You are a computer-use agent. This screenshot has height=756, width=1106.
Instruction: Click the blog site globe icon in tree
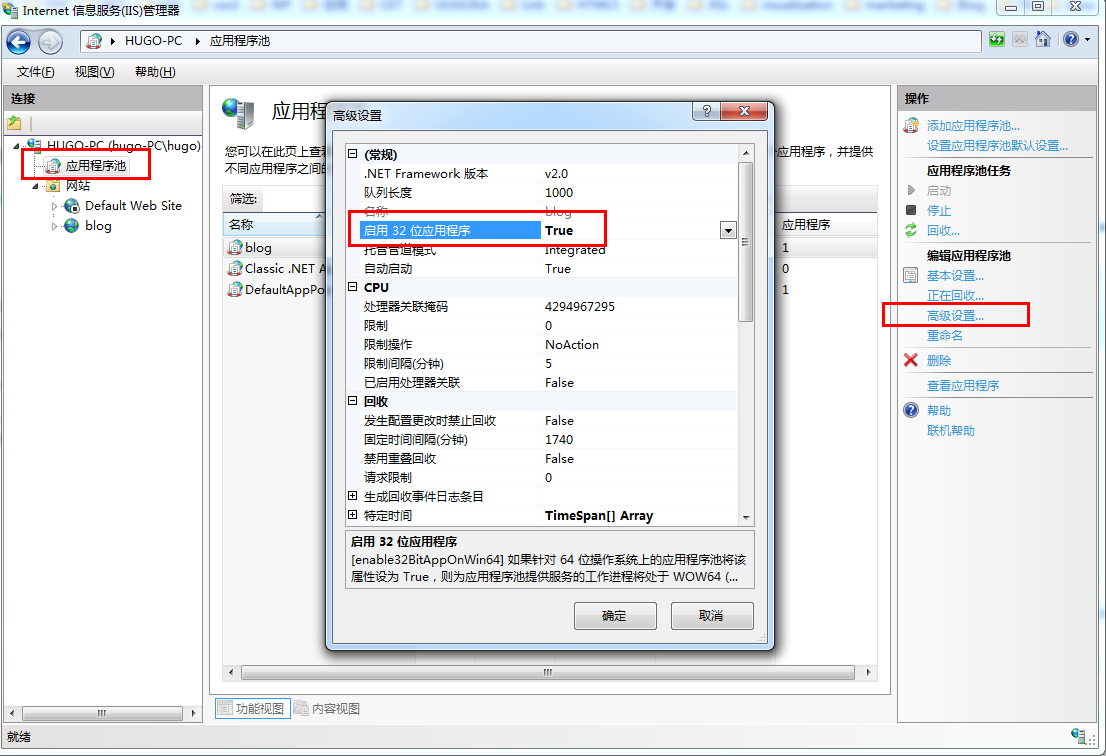(71, 226)
